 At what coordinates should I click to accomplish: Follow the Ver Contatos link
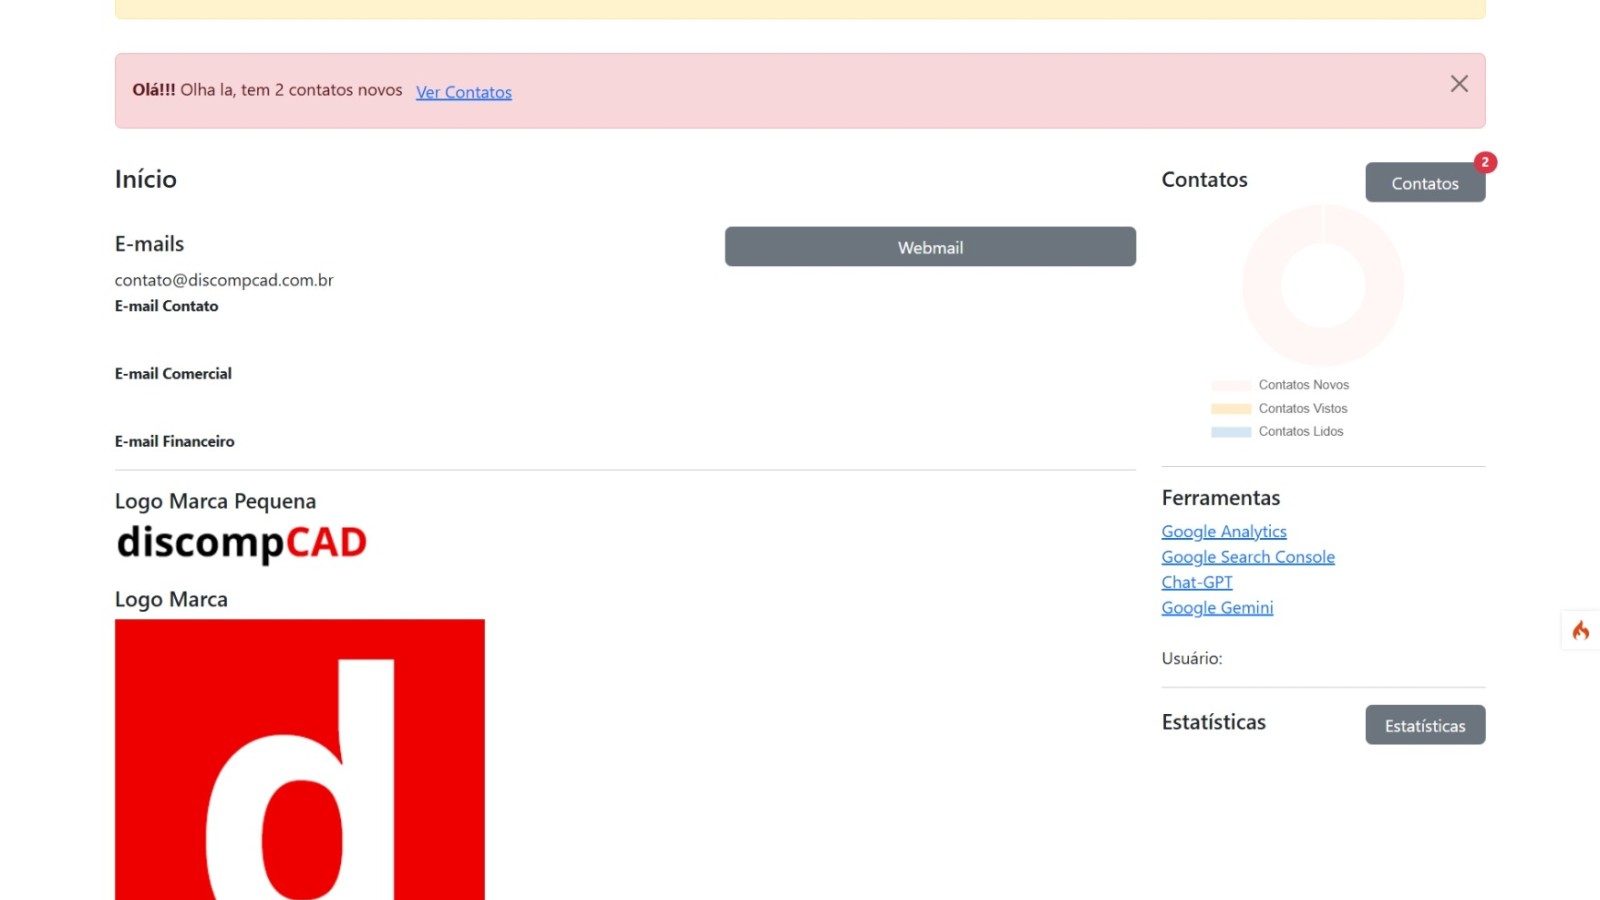463,91
